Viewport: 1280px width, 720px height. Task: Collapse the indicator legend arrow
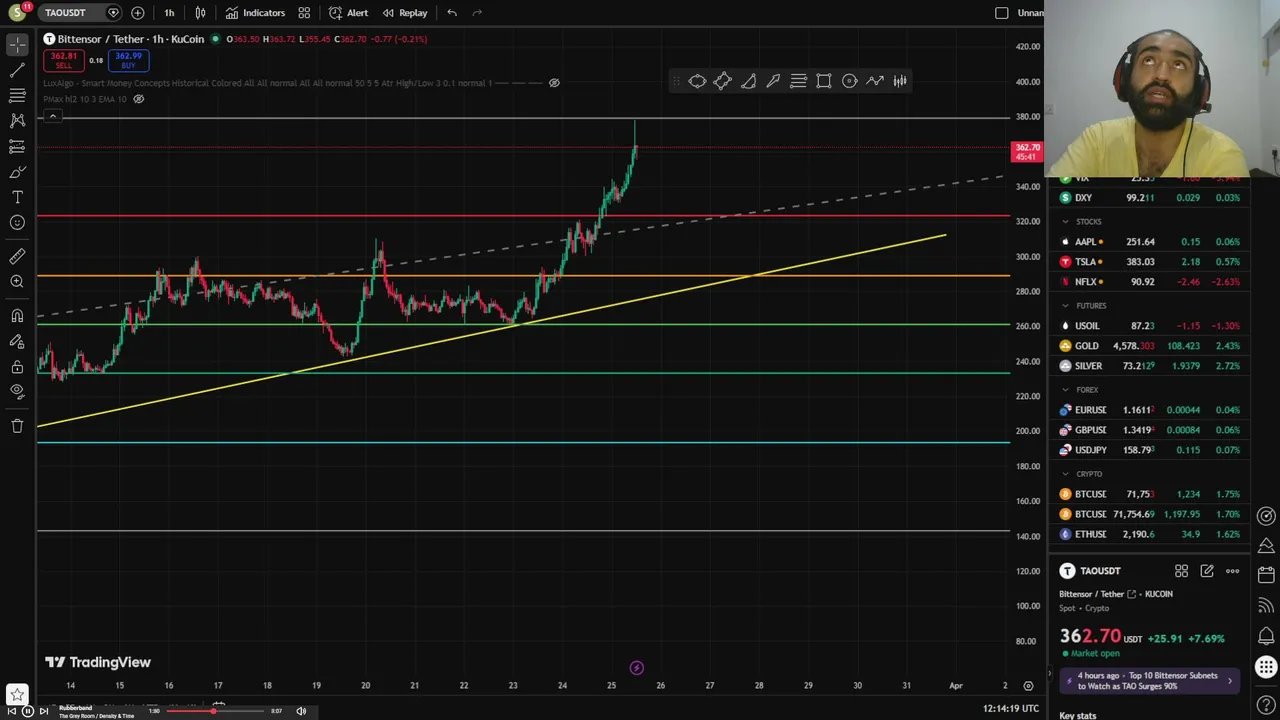(52, 117)
